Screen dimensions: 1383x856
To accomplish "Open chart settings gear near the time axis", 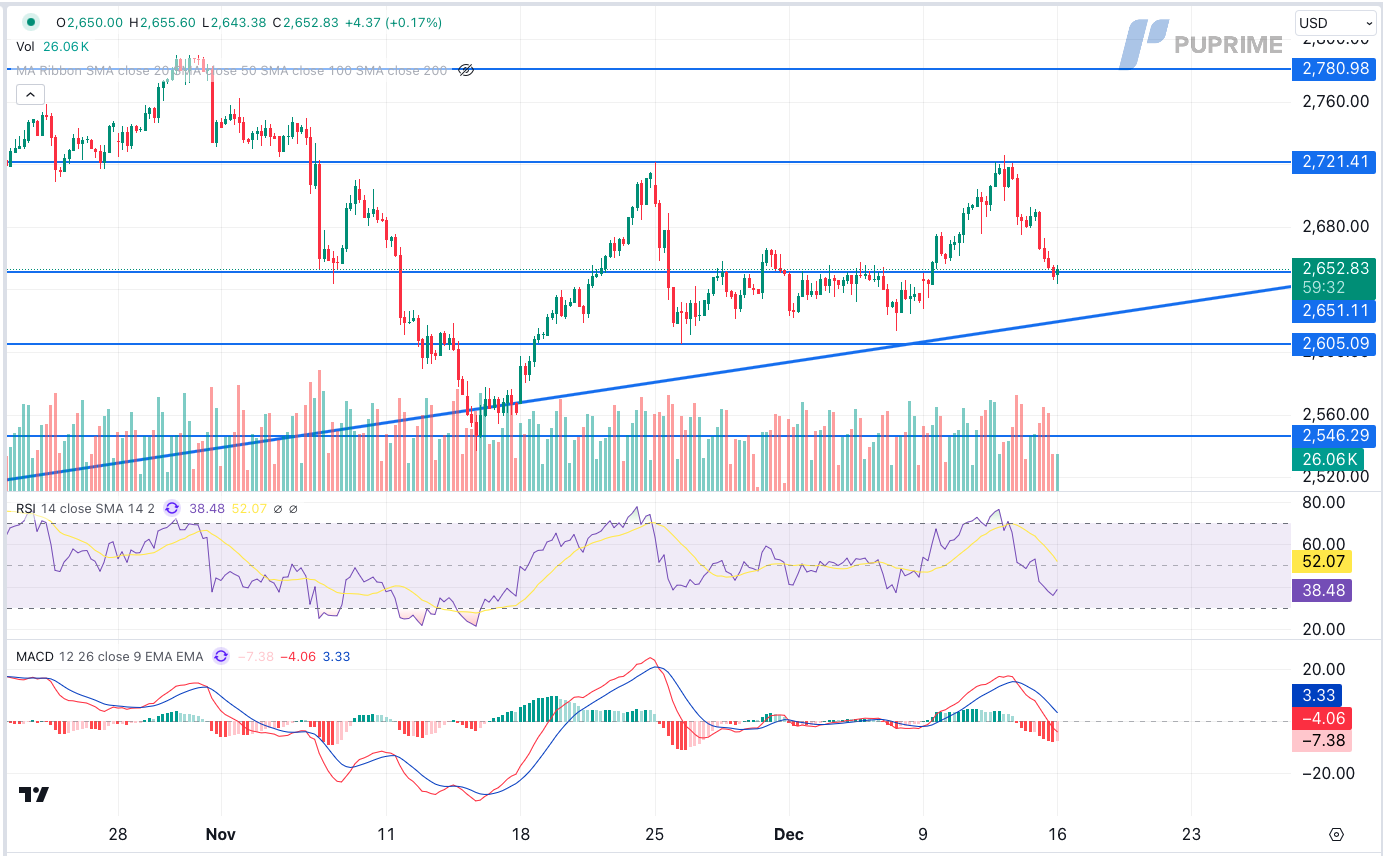I will tap(1336, 834).
